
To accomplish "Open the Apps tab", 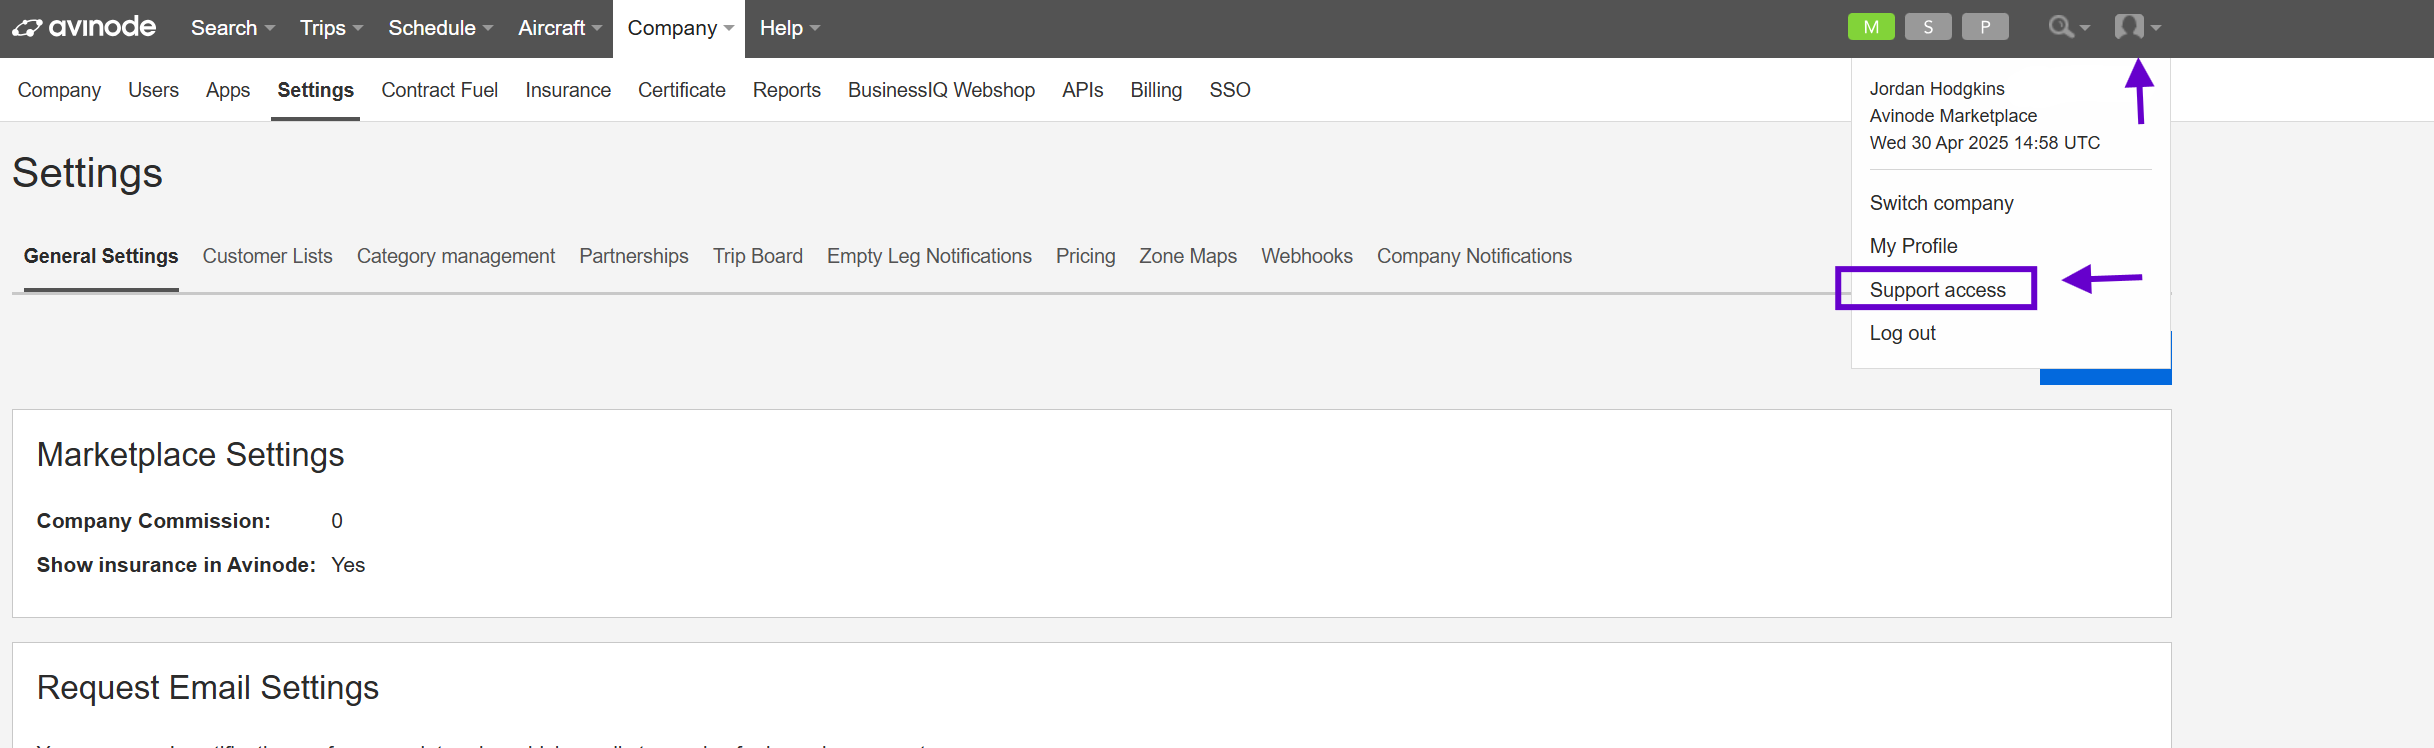I will pos(228,90).
